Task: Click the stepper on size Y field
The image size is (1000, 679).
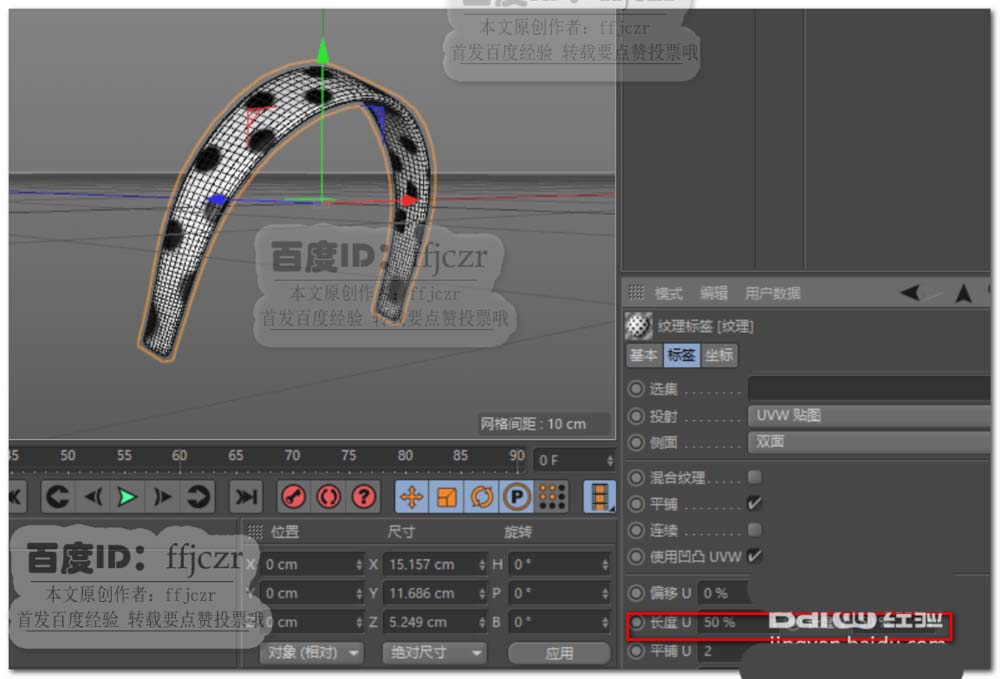Action: (x=482, y=594)
